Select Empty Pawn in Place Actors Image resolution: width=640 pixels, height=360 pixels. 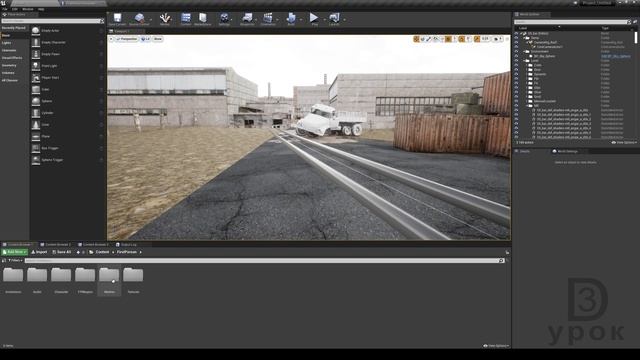pos(67,54)
